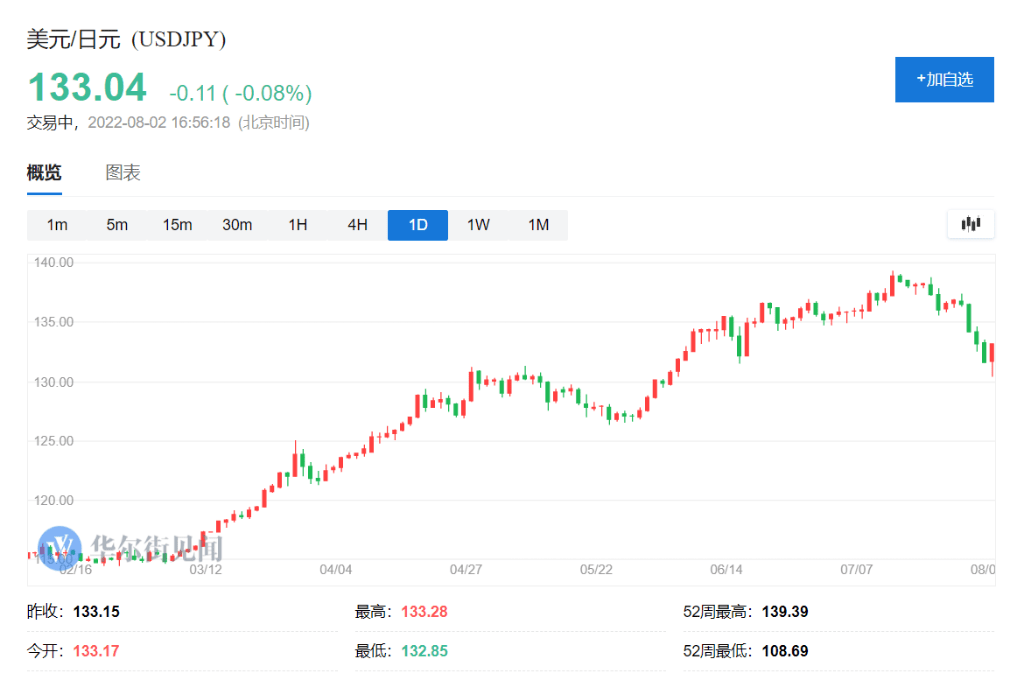The width and height of the screenshot is (1024, 673).
Task: Click the 133.04 current price
Action: tap(87, 88)
